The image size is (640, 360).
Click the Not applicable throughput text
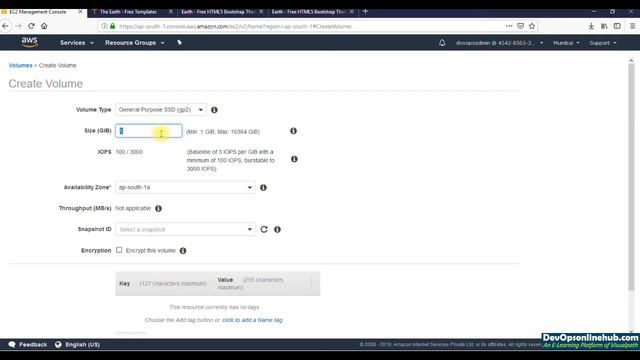coord(133,208)
